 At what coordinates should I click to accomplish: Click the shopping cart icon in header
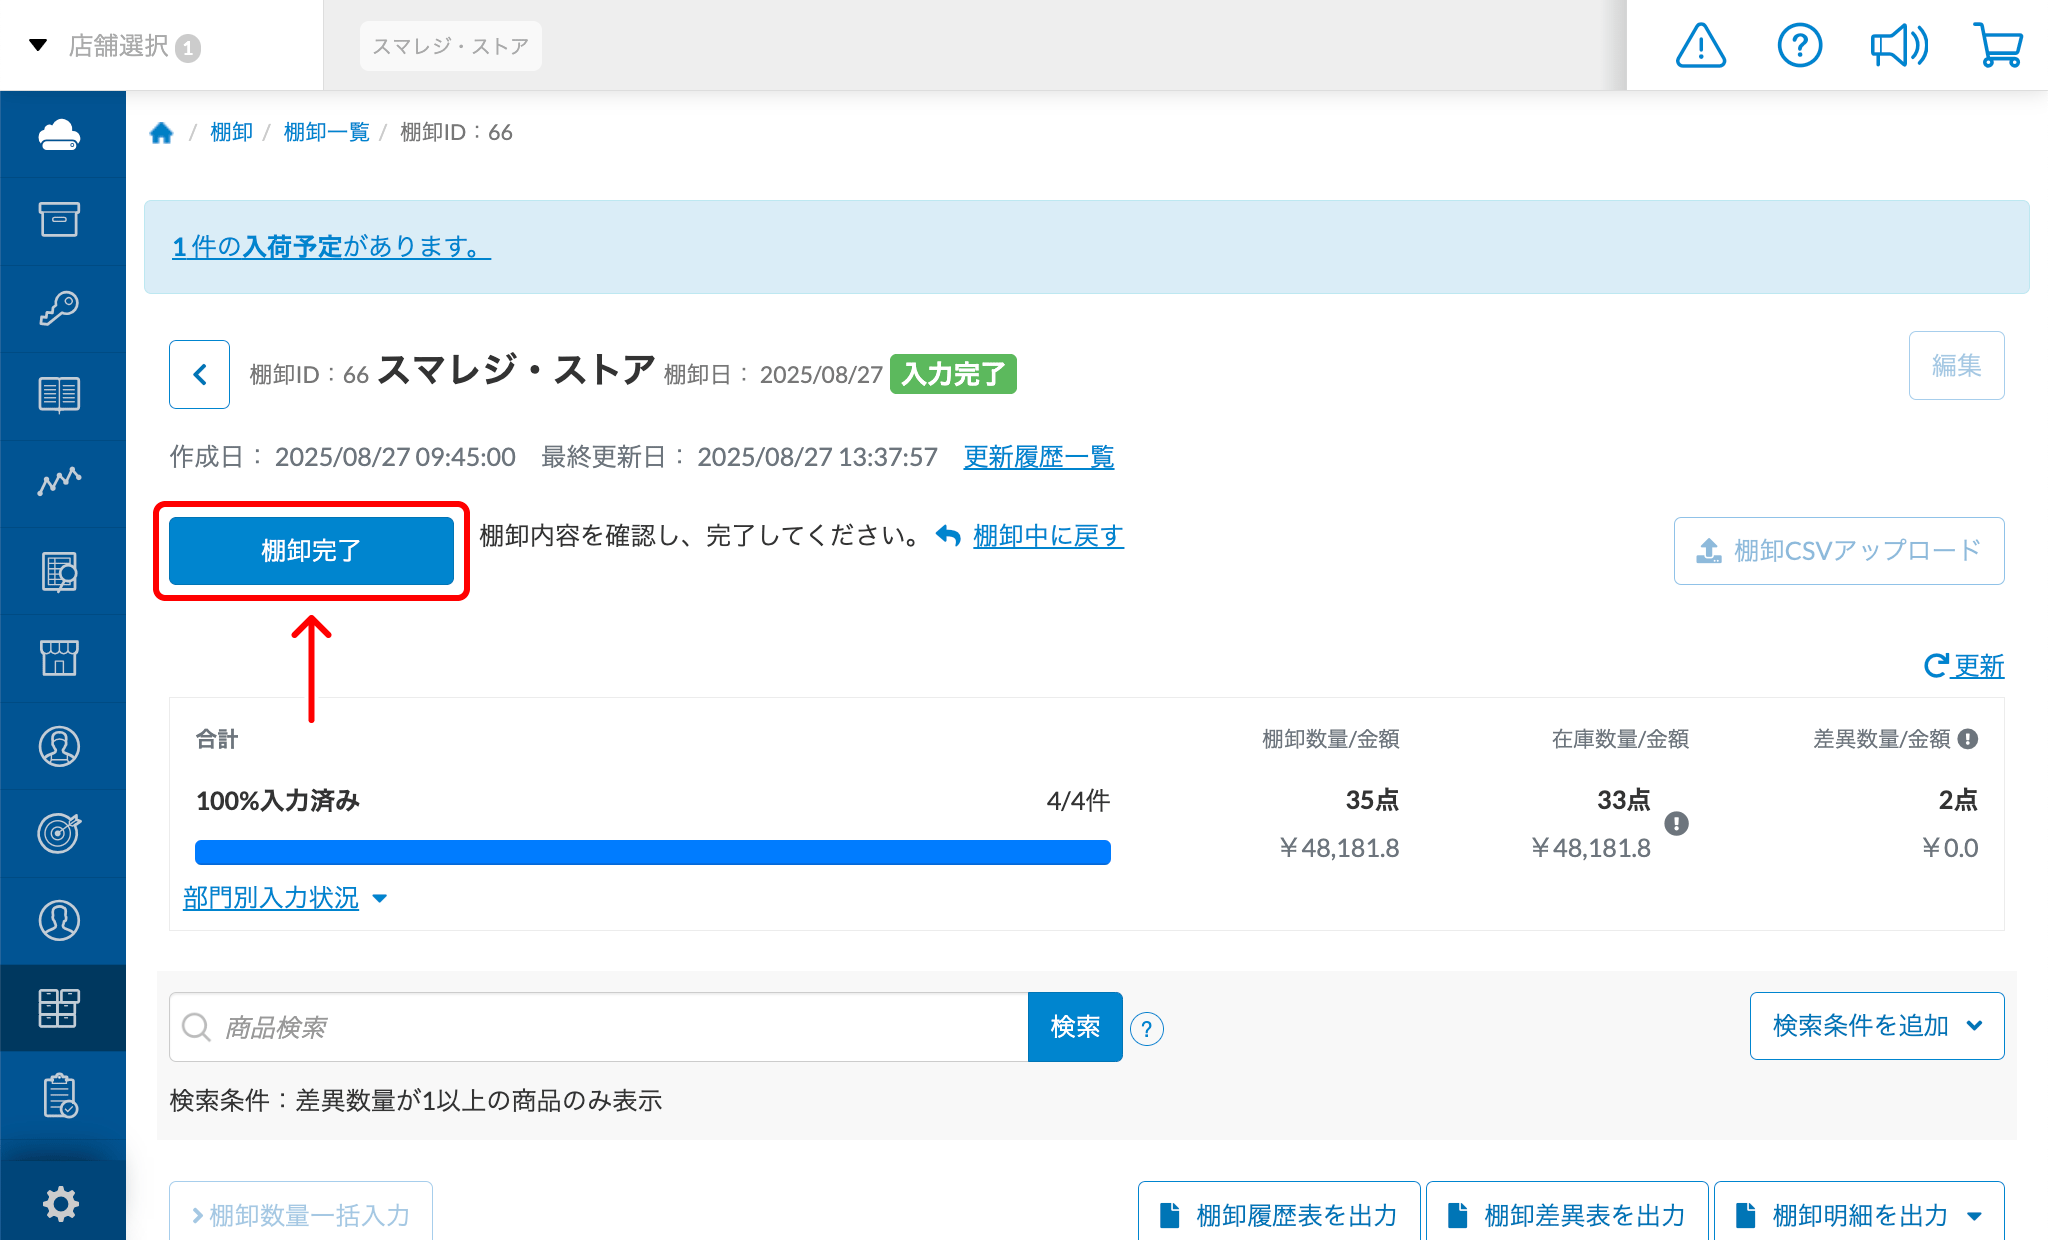(x=1997, y=45)
